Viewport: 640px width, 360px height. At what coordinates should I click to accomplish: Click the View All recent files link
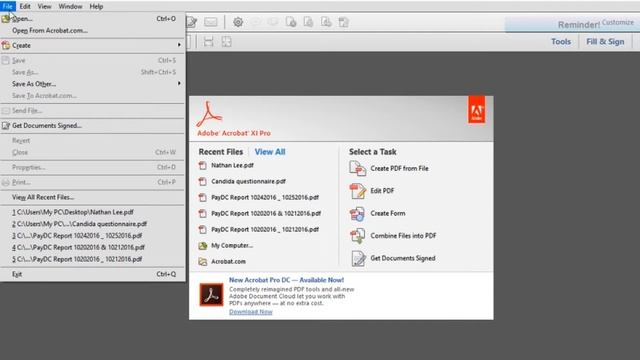270,152
